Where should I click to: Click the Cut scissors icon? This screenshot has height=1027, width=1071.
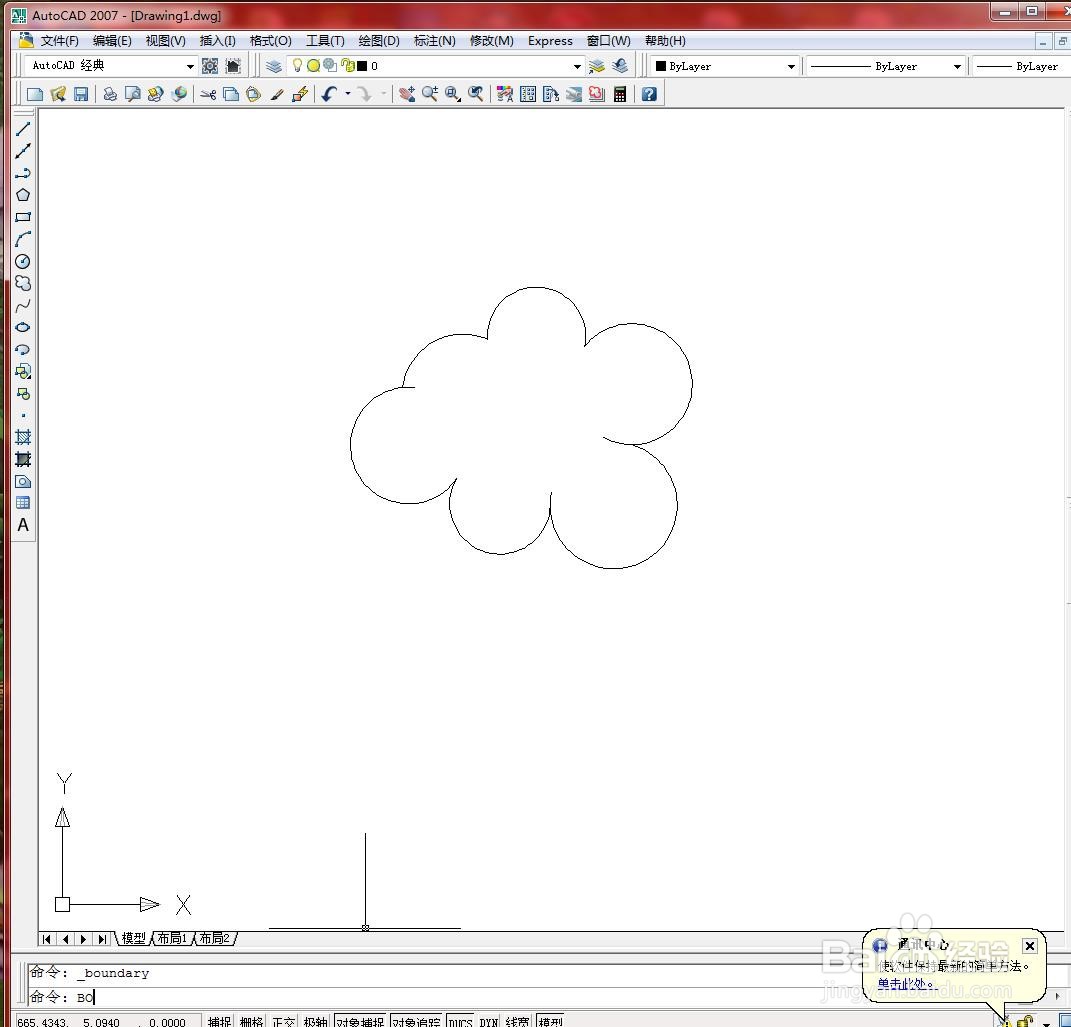(208, 94)
